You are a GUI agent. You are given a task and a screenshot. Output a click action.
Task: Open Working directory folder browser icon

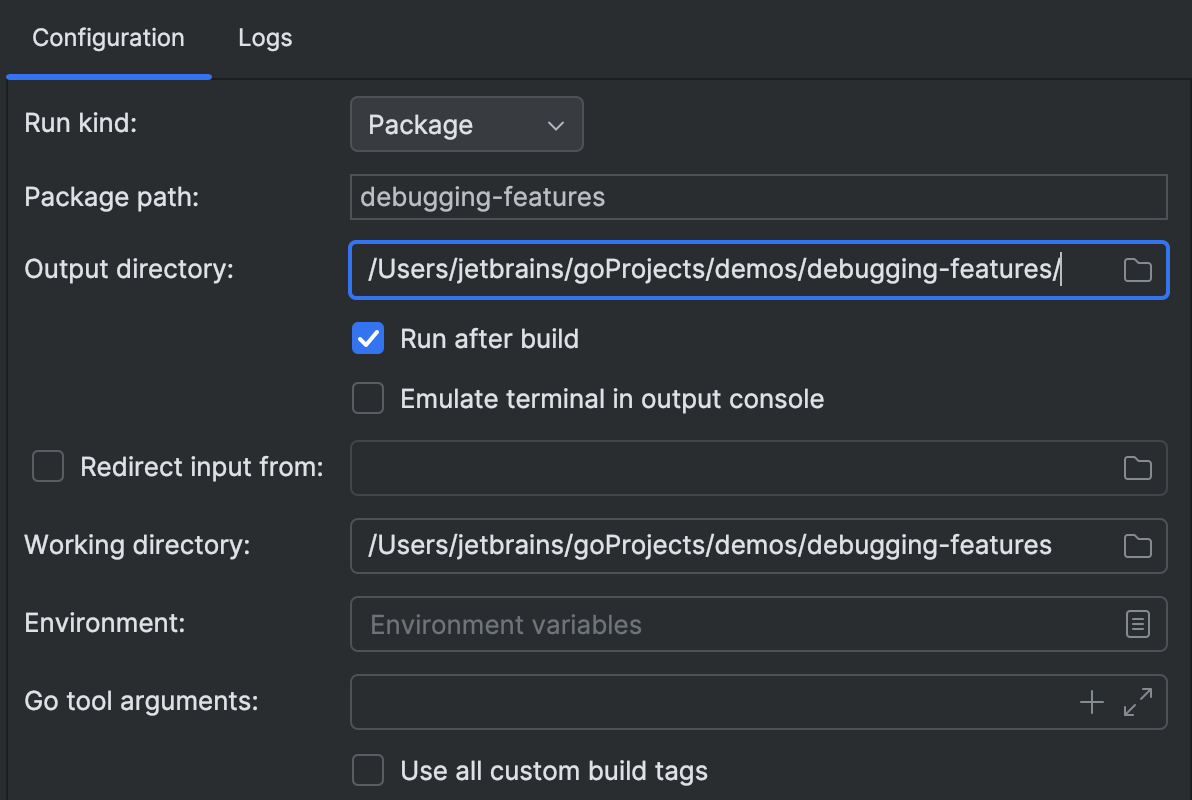[x=1137, y=546]
